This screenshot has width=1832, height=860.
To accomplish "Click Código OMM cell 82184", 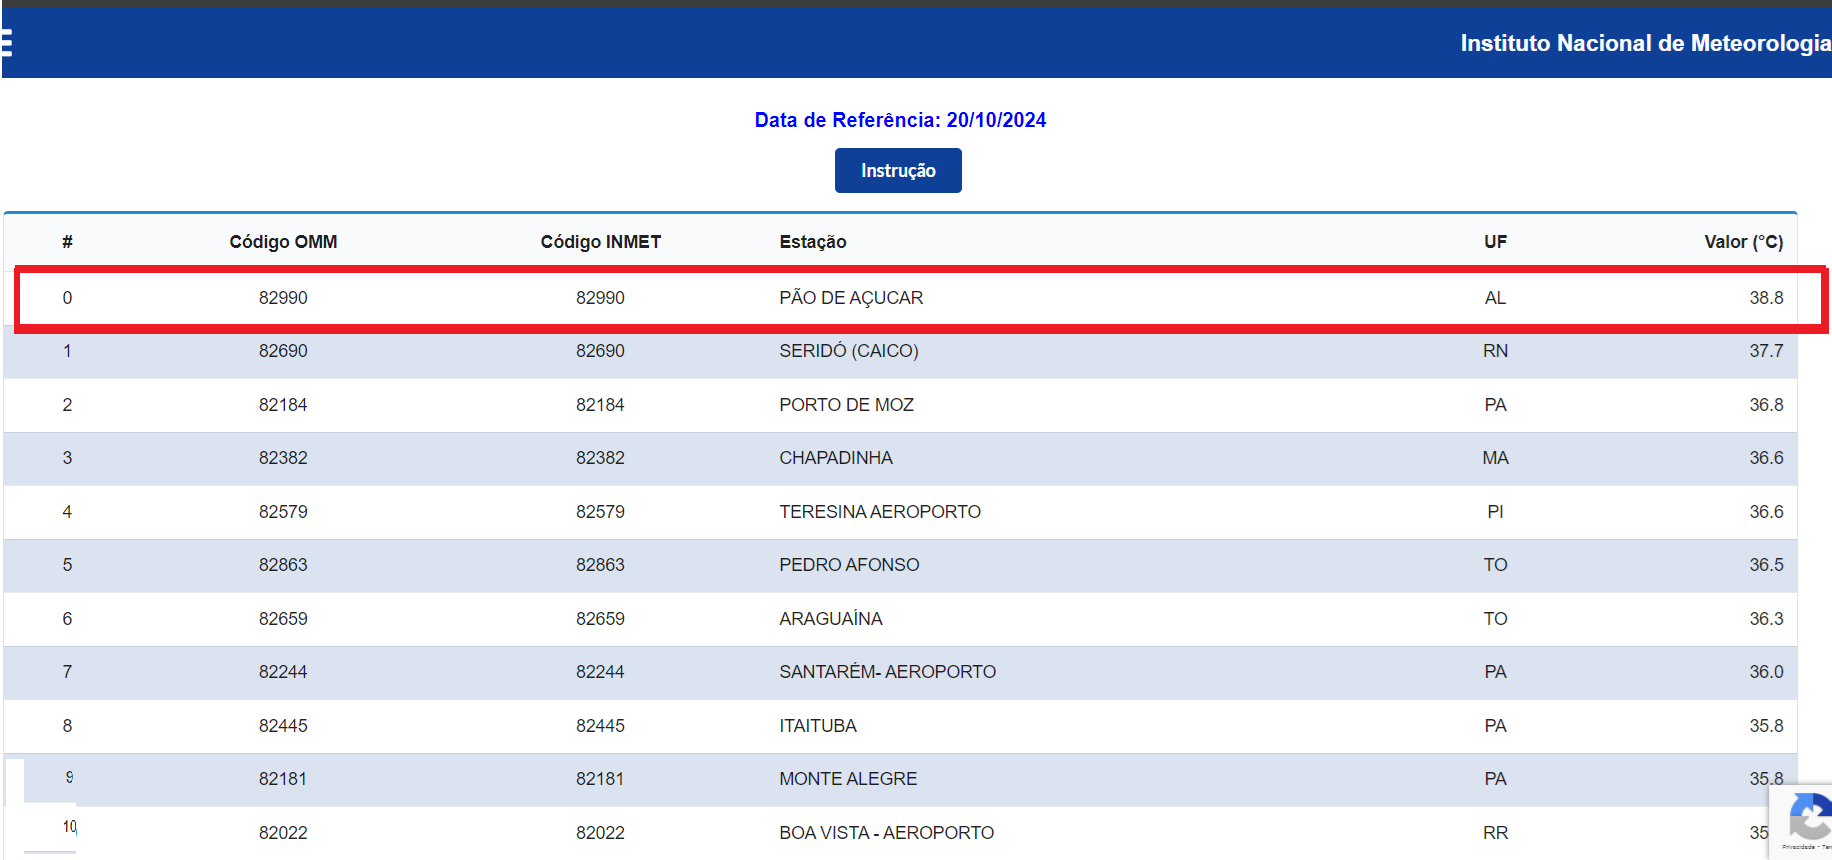I will click(x=283, y=405).
